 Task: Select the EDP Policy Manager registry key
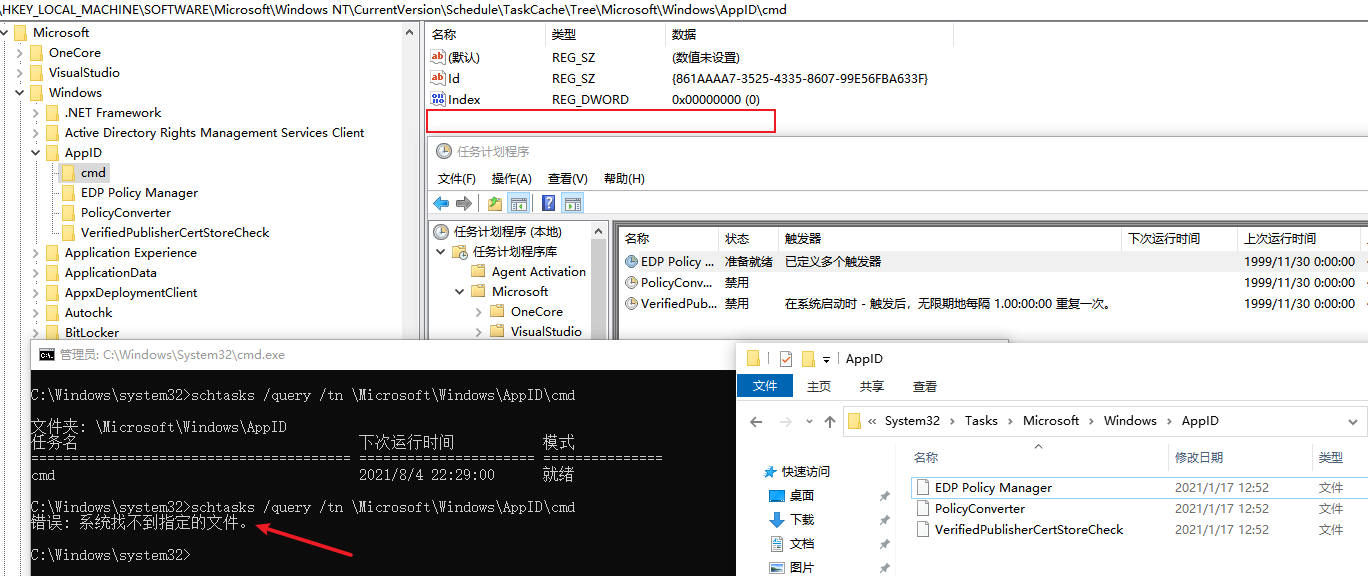click(x=139, y=193)
